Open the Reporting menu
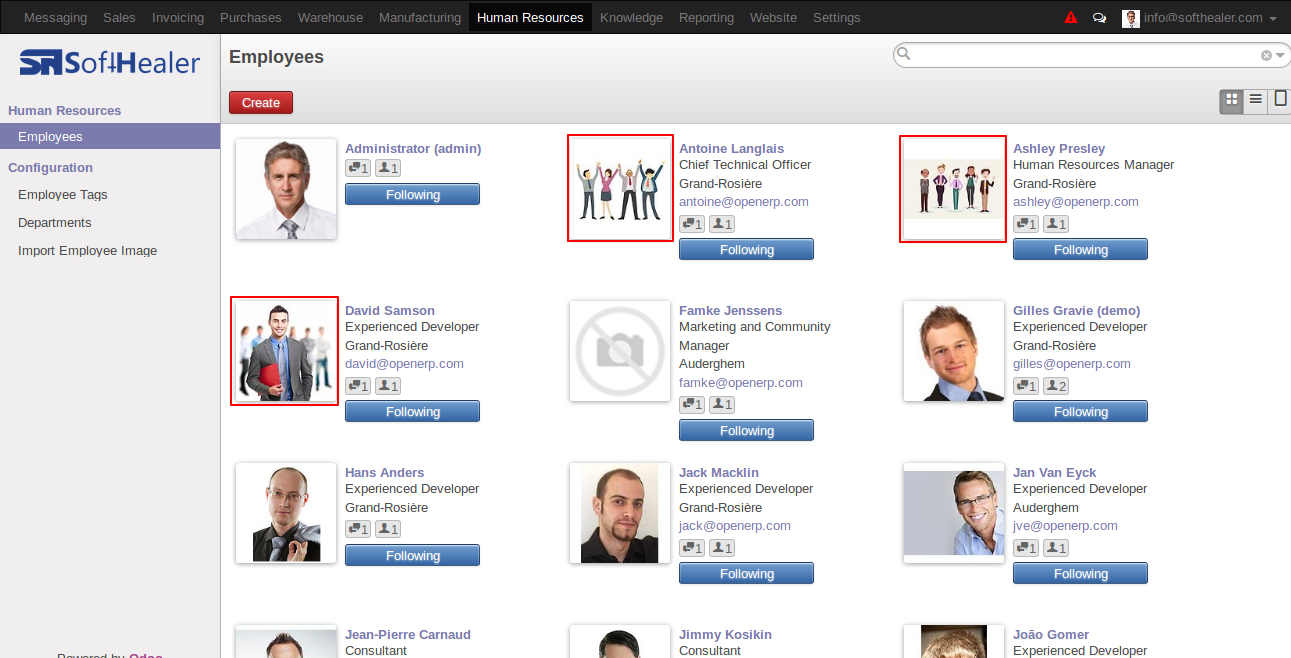 coord(706,17)
